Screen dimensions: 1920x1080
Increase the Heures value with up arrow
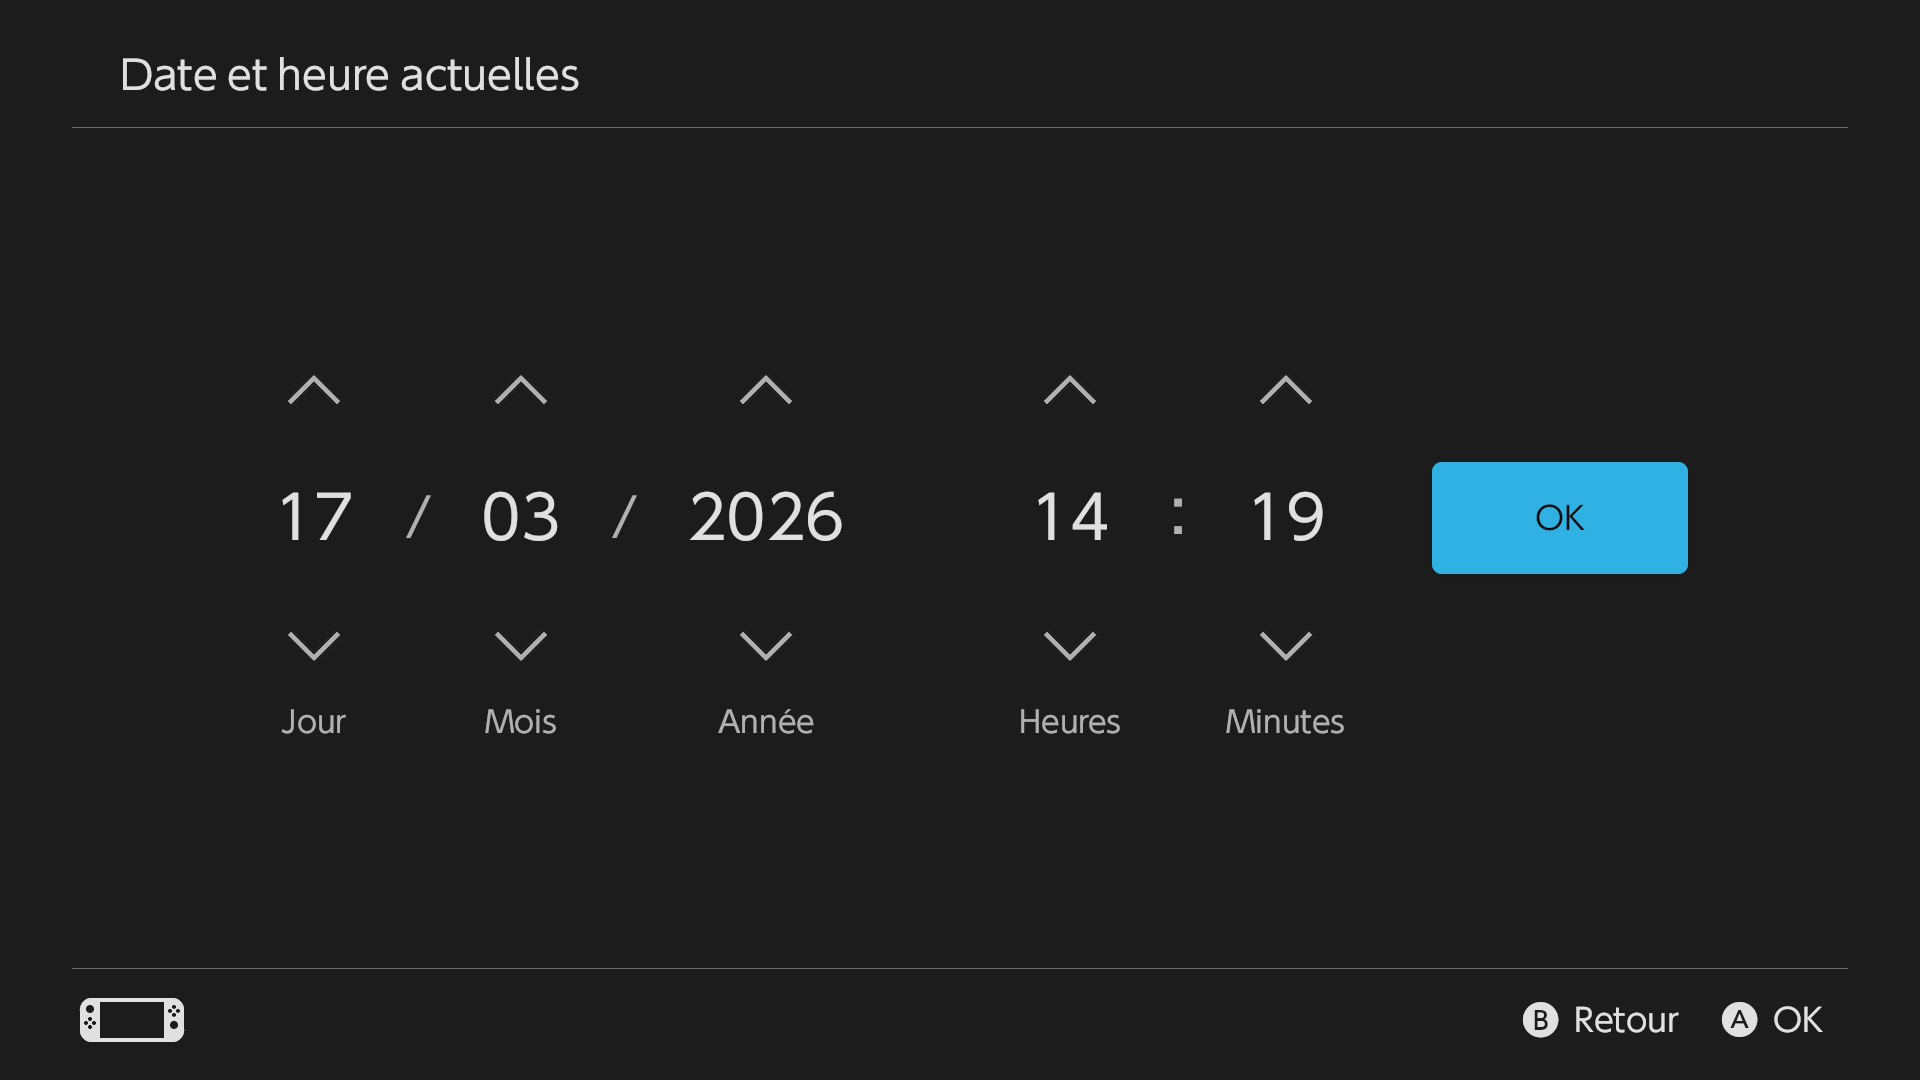click(1069, 391)
